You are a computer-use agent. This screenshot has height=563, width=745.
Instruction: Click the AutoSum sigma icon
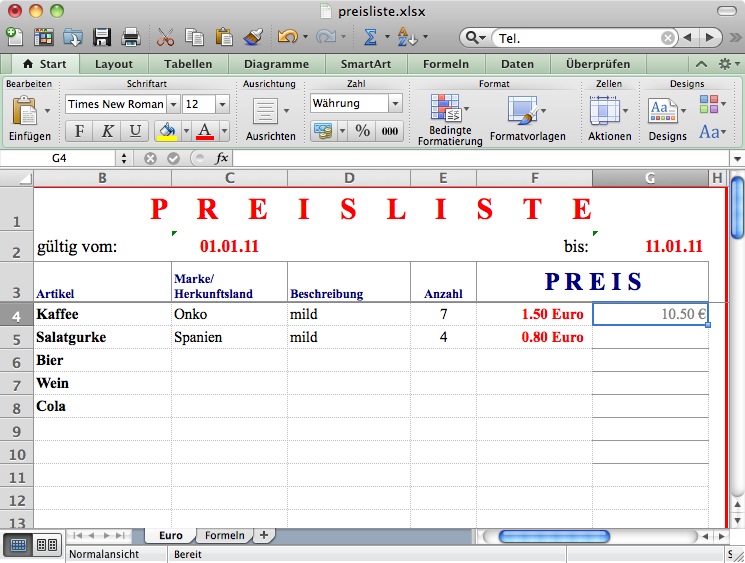click(369, 37)
